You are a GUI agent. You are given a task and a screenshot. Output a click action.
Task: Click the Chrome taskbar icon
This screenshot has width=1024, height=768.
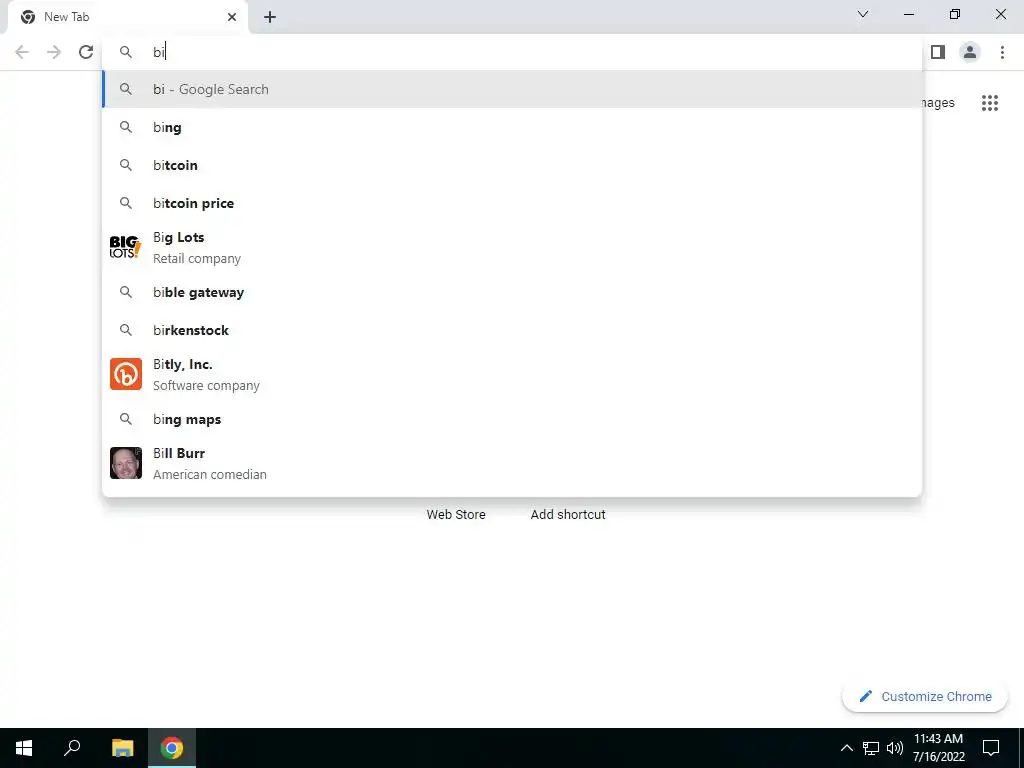pyautogui.click(x=172, y=748)
